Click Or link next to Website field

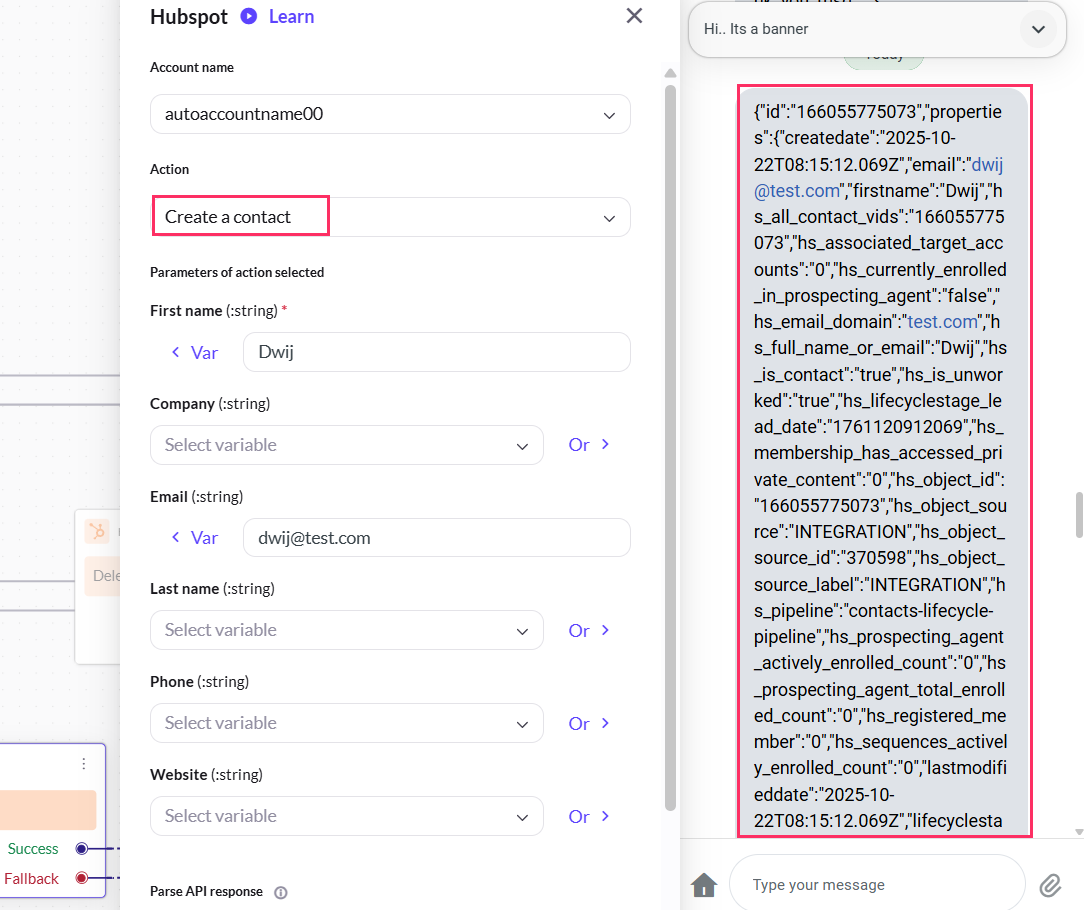point(588,816)
